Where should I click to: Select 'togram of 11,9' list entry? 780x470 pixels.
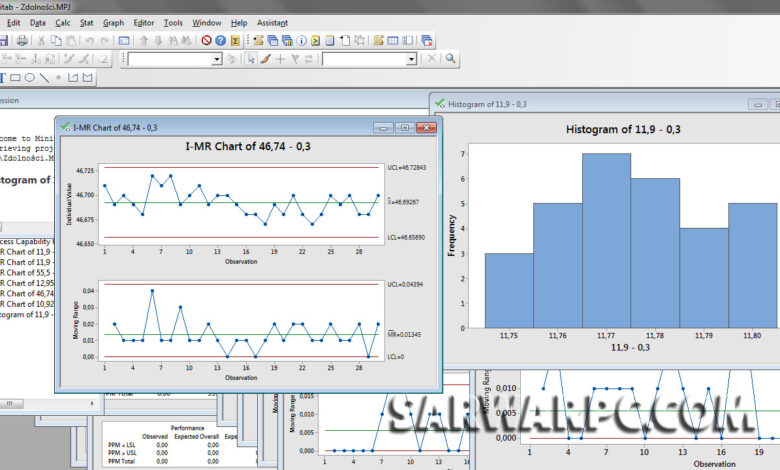click(26, 315)
